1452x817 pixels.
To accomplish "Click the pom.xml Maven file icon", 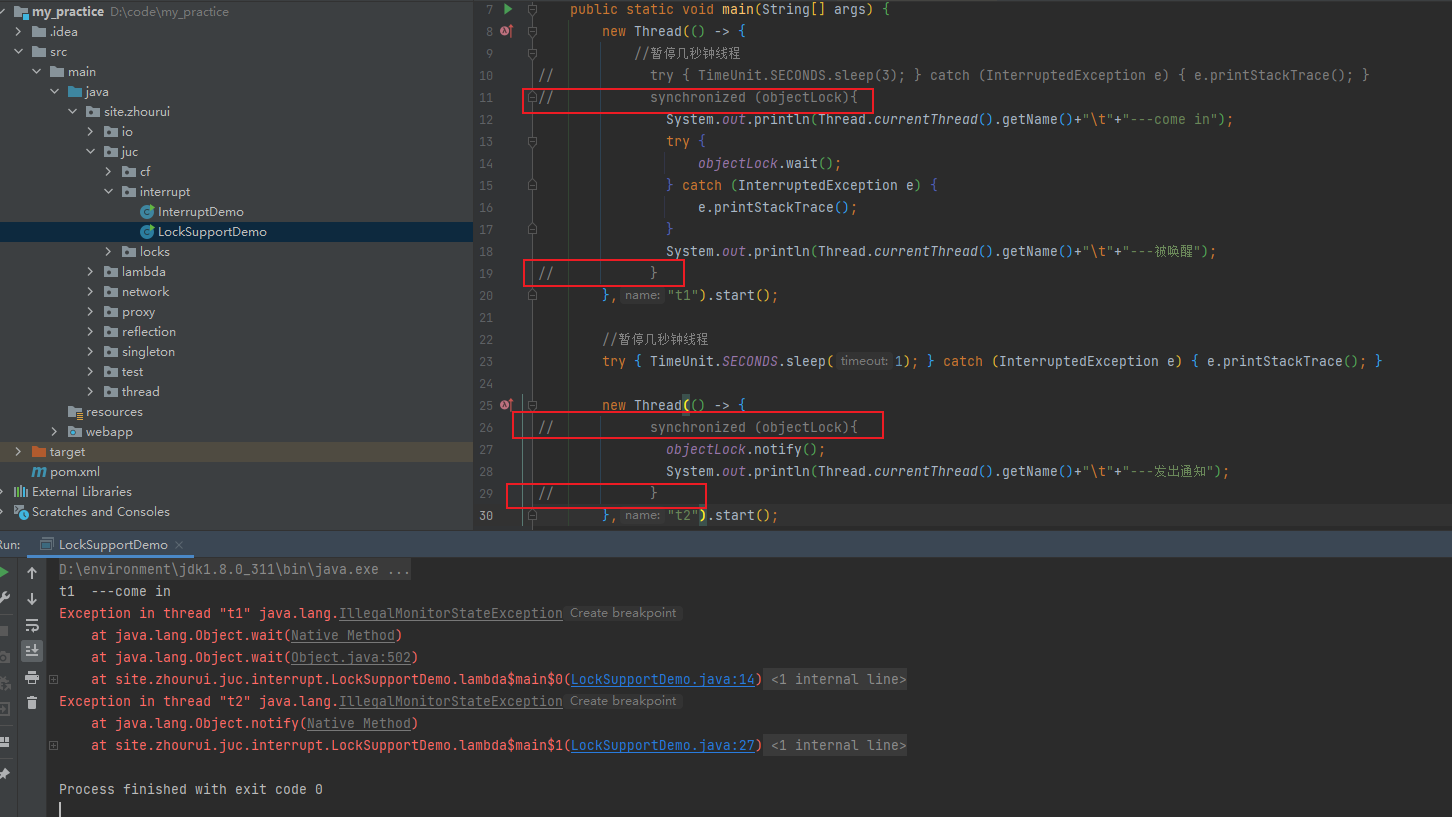I will click(39, 472).
